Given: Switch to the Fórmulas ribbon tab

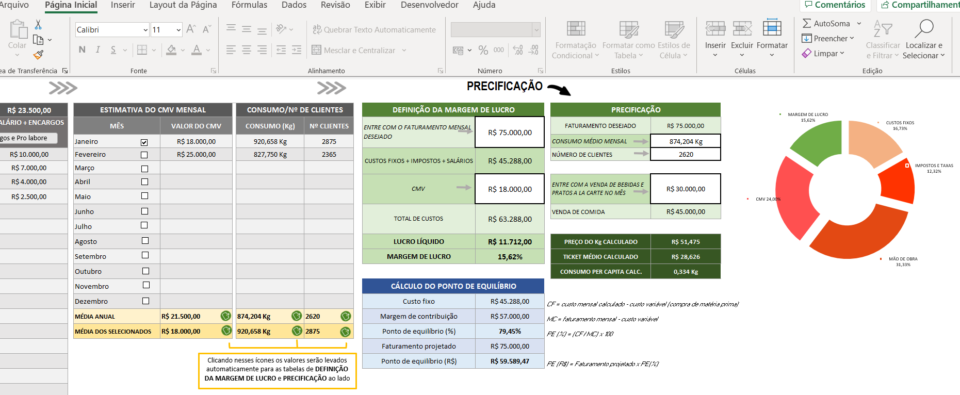Looking at the screenshot, I should point(249,5).
